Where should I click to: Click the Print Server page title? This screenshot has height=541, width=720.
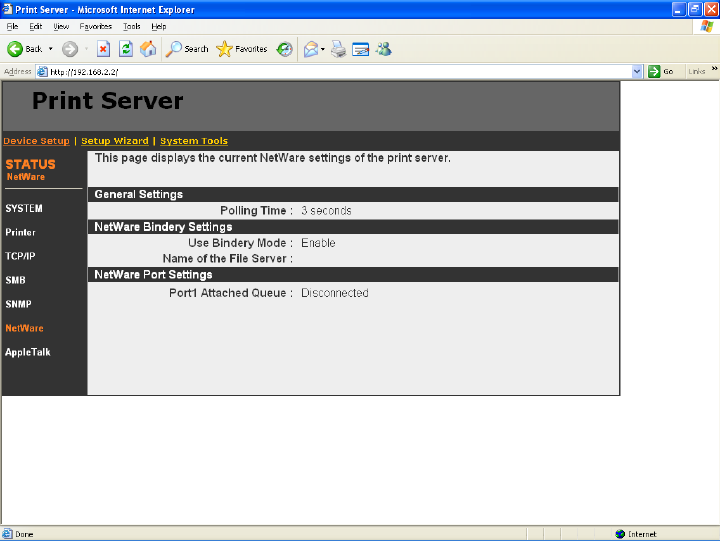107,101
